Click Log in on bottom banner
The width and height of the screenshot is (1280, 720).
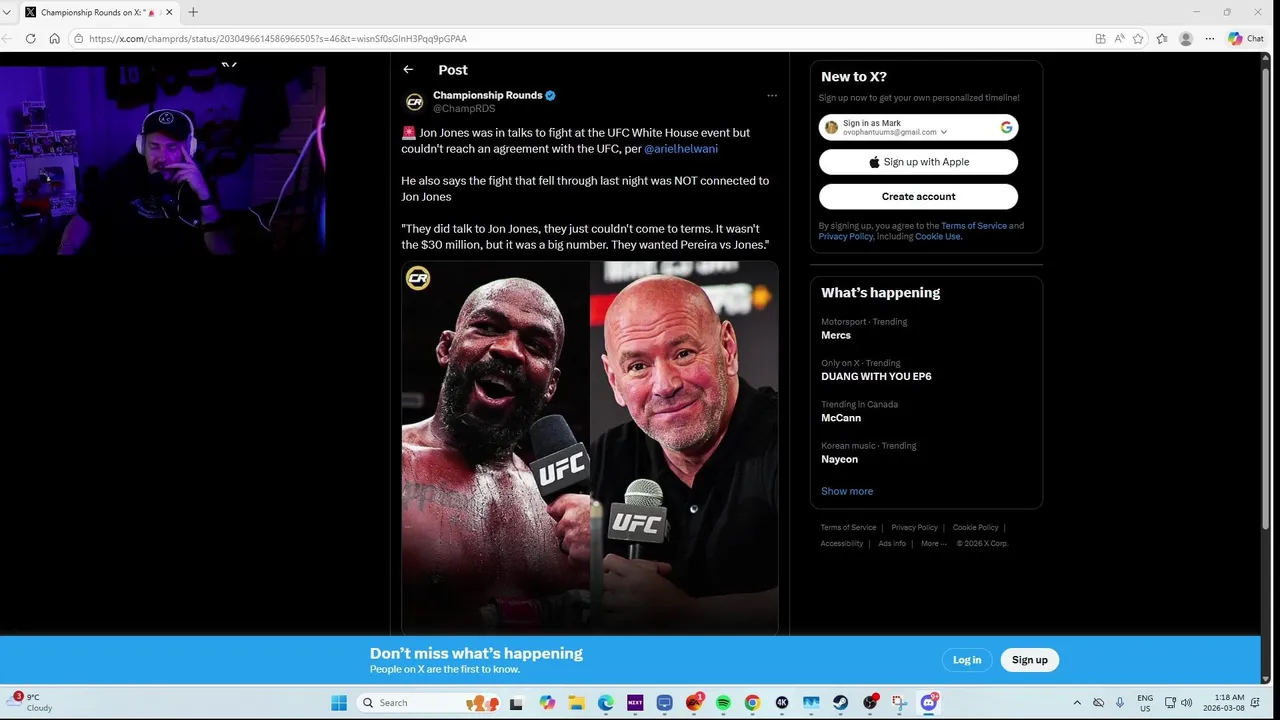click(967, 660)
